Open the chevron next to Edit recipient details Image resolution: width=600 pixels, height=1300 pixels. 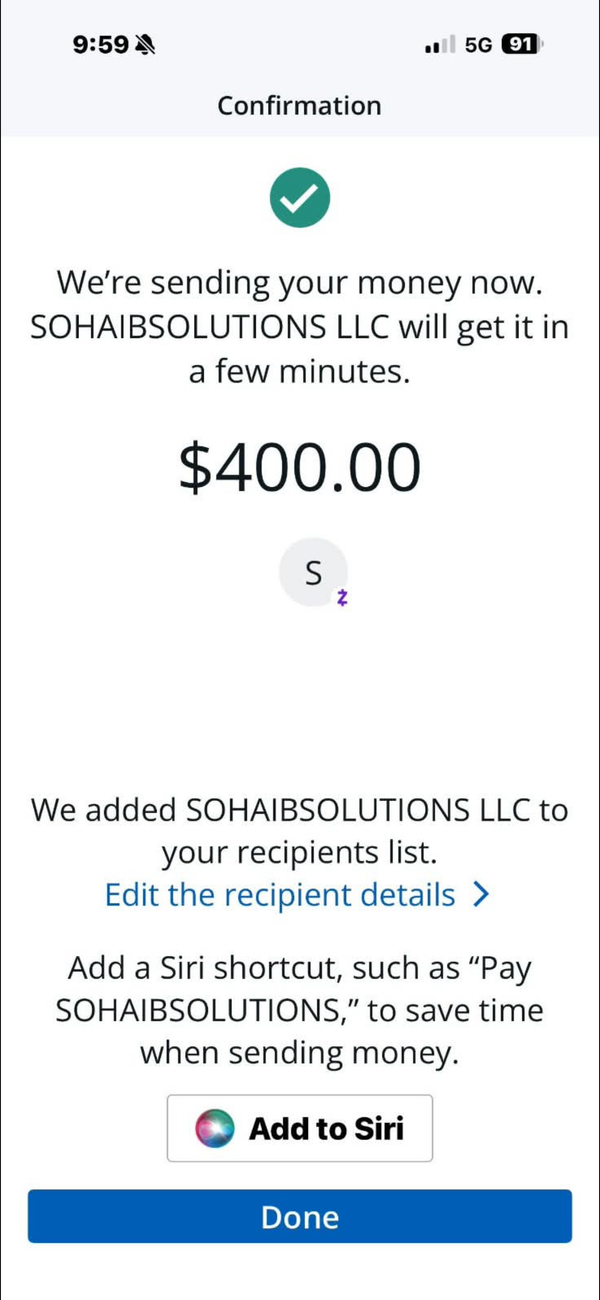point(481,894)
